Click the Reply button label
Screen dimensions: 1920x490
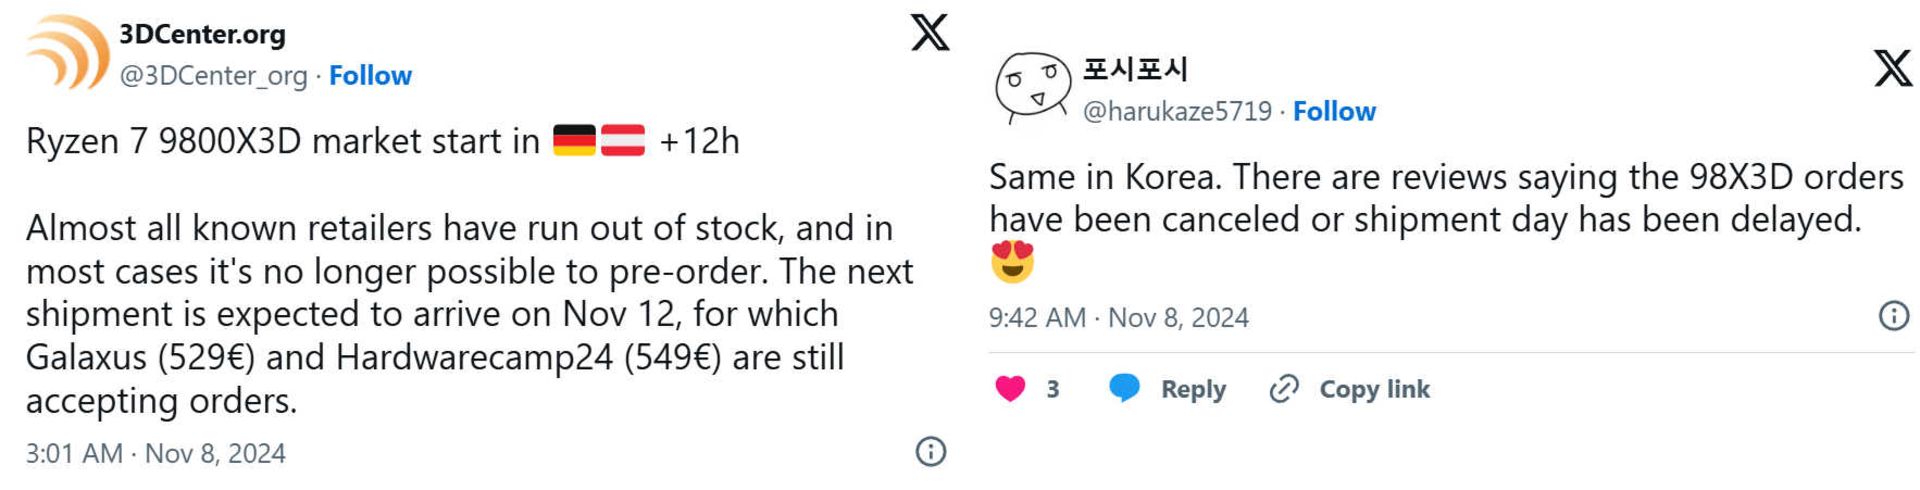click(1193, 389)
